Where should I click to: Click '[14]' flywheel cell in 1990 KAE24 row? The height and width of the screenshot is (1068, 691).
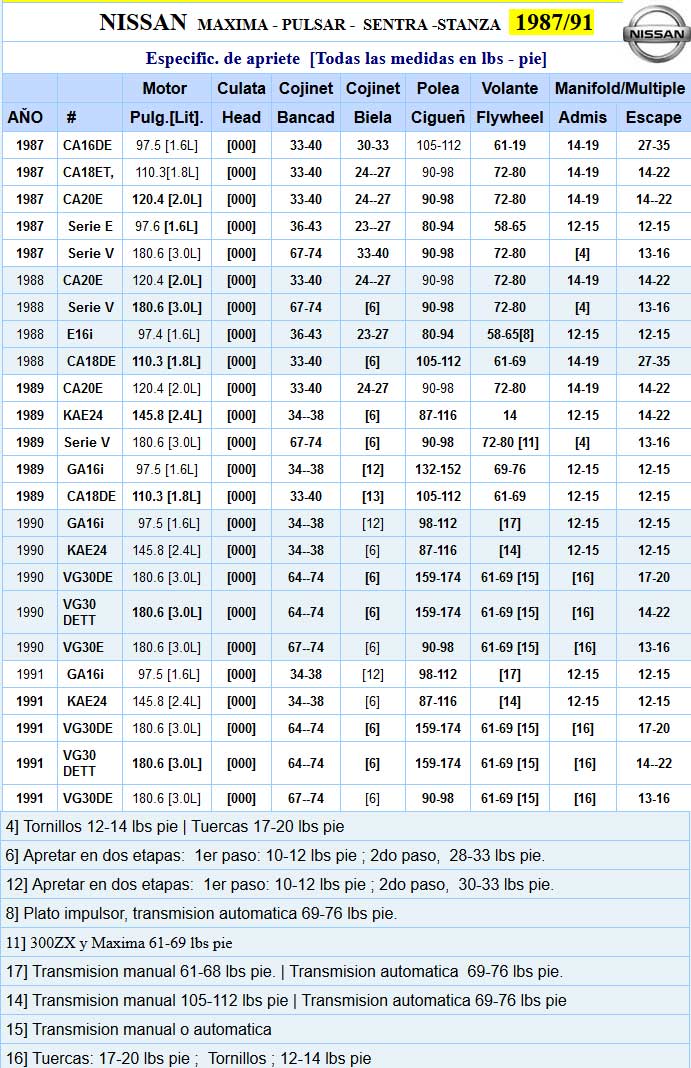[510, 550]
